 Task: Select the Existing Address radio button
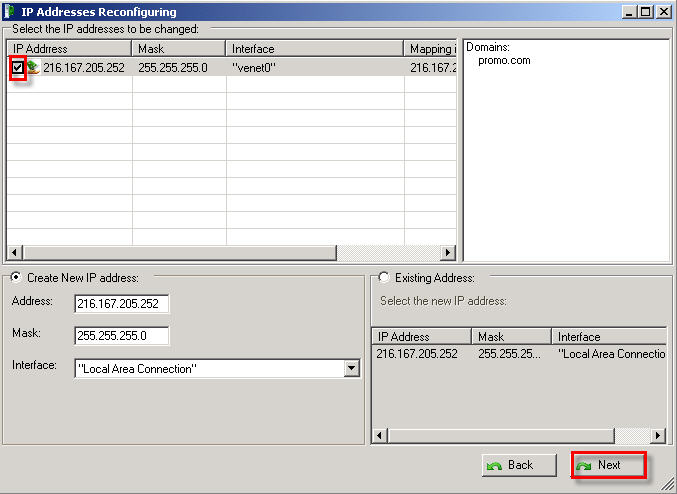pos(384,277)
